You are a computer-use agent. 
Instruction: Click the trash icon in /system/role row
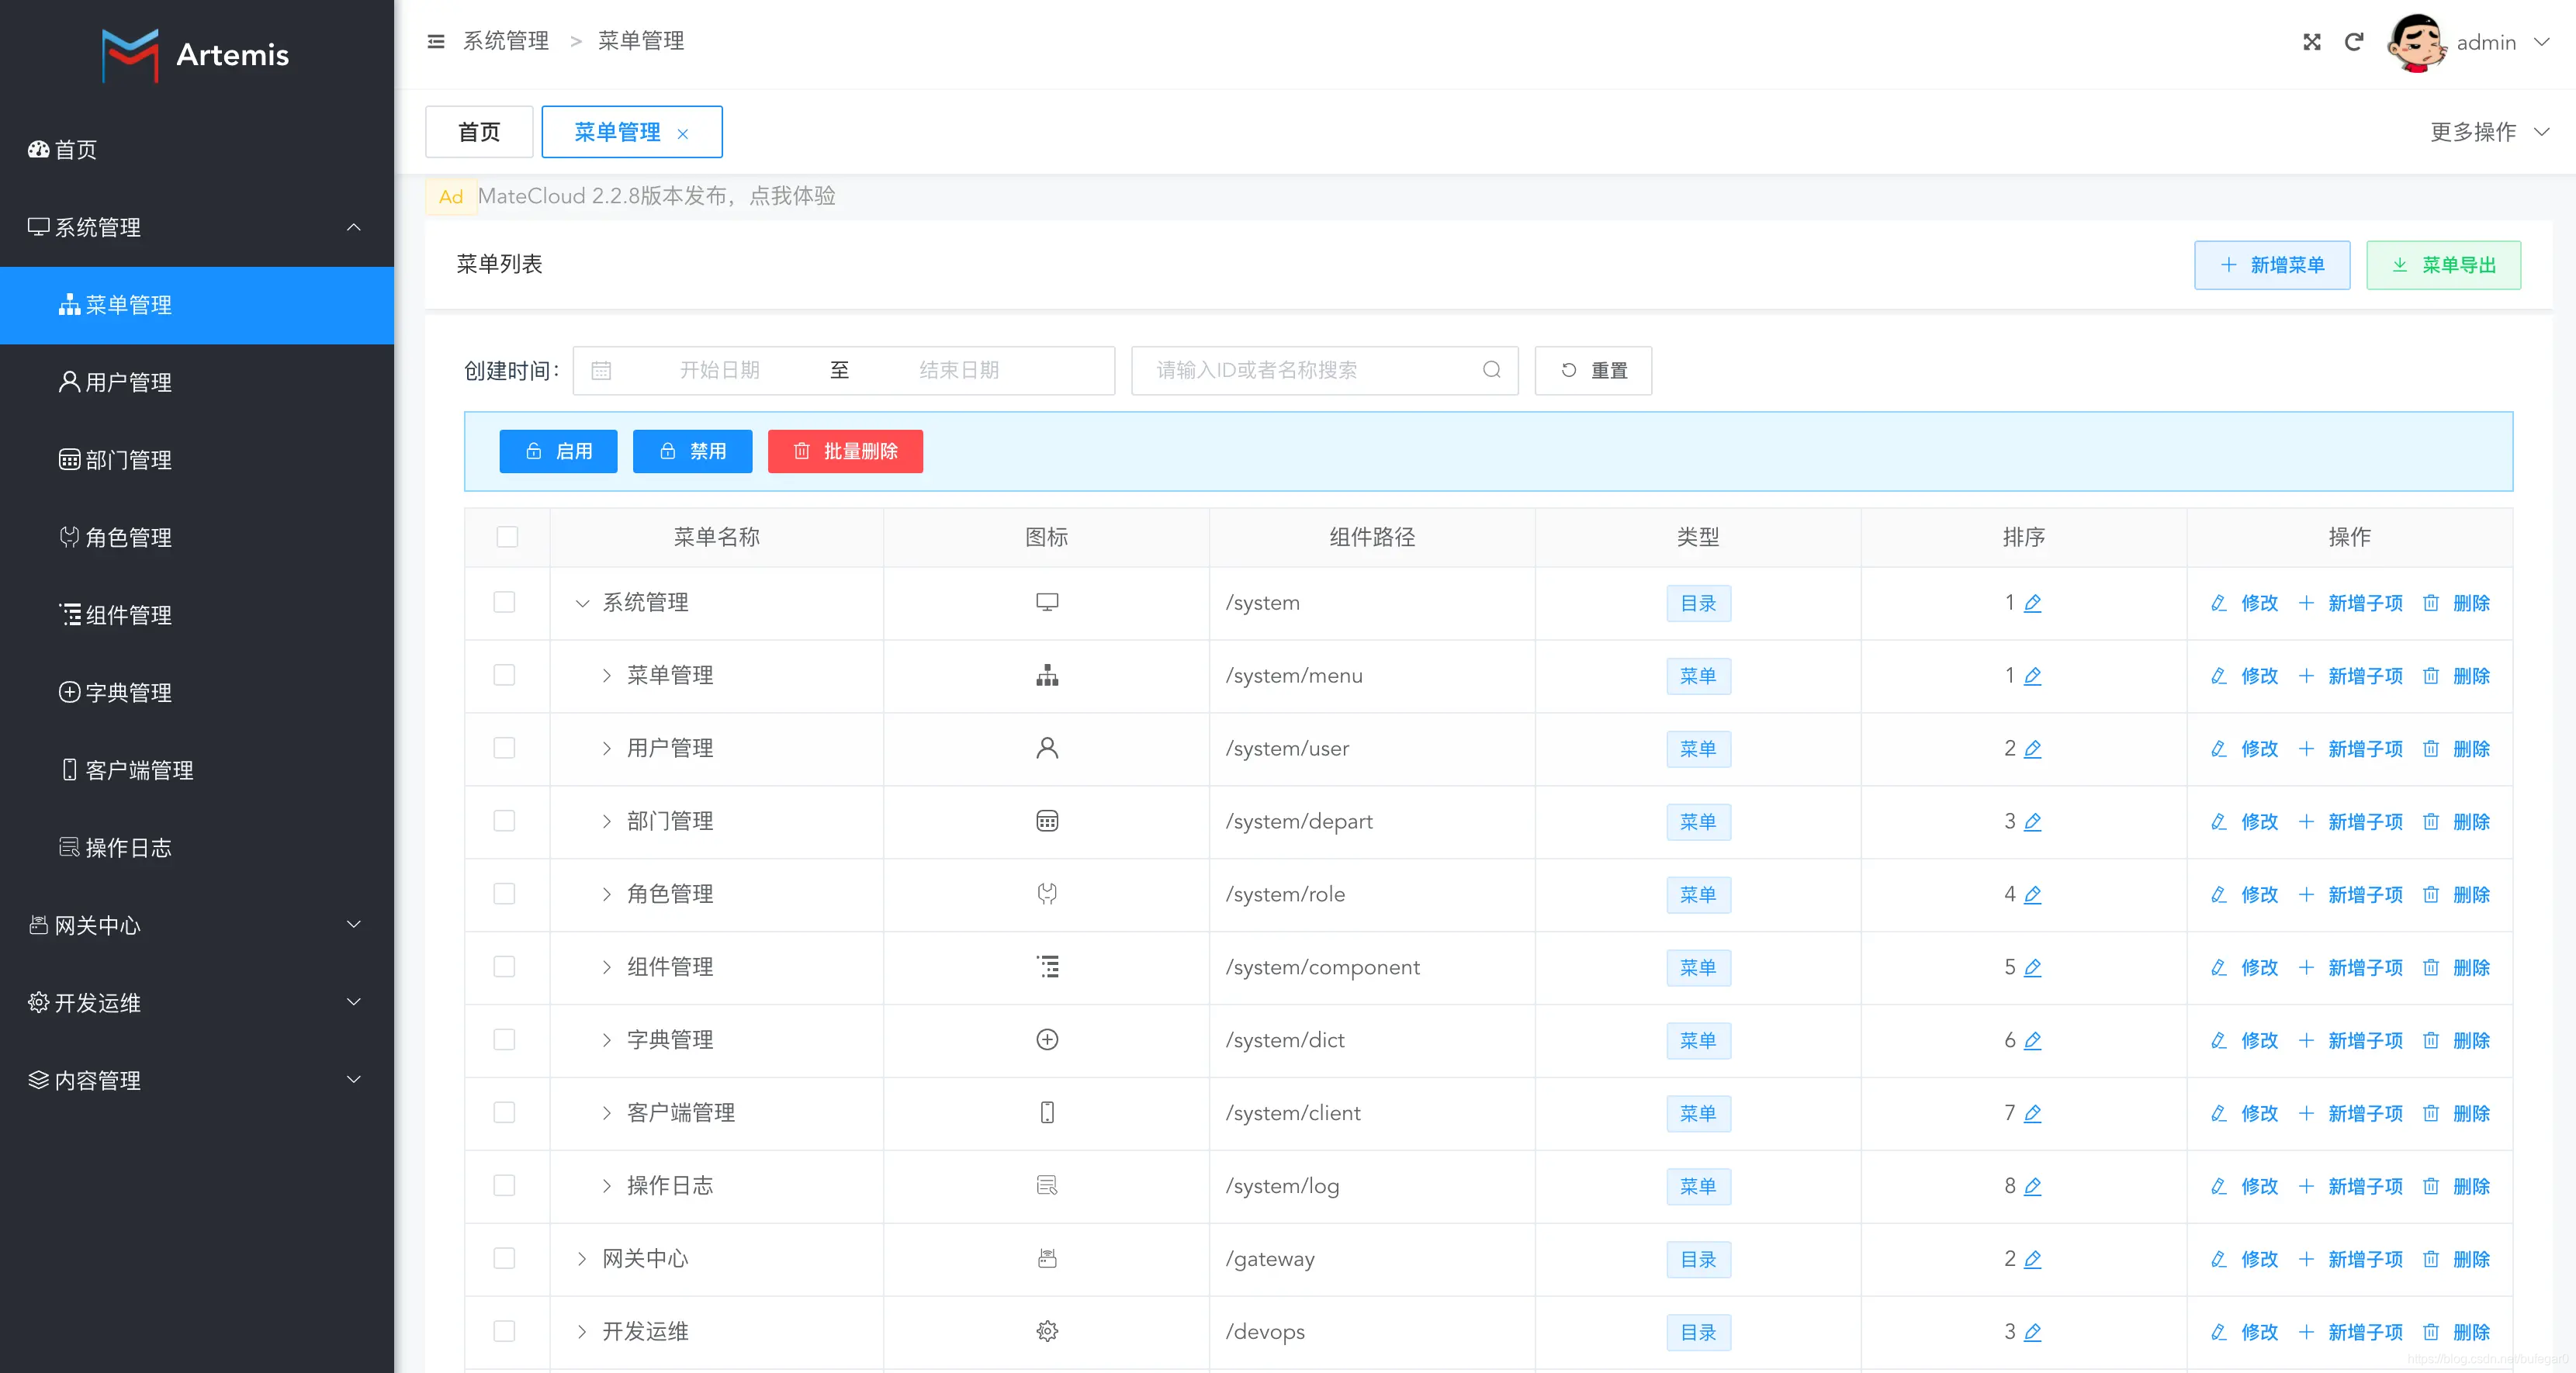(x=2430, y=895)
